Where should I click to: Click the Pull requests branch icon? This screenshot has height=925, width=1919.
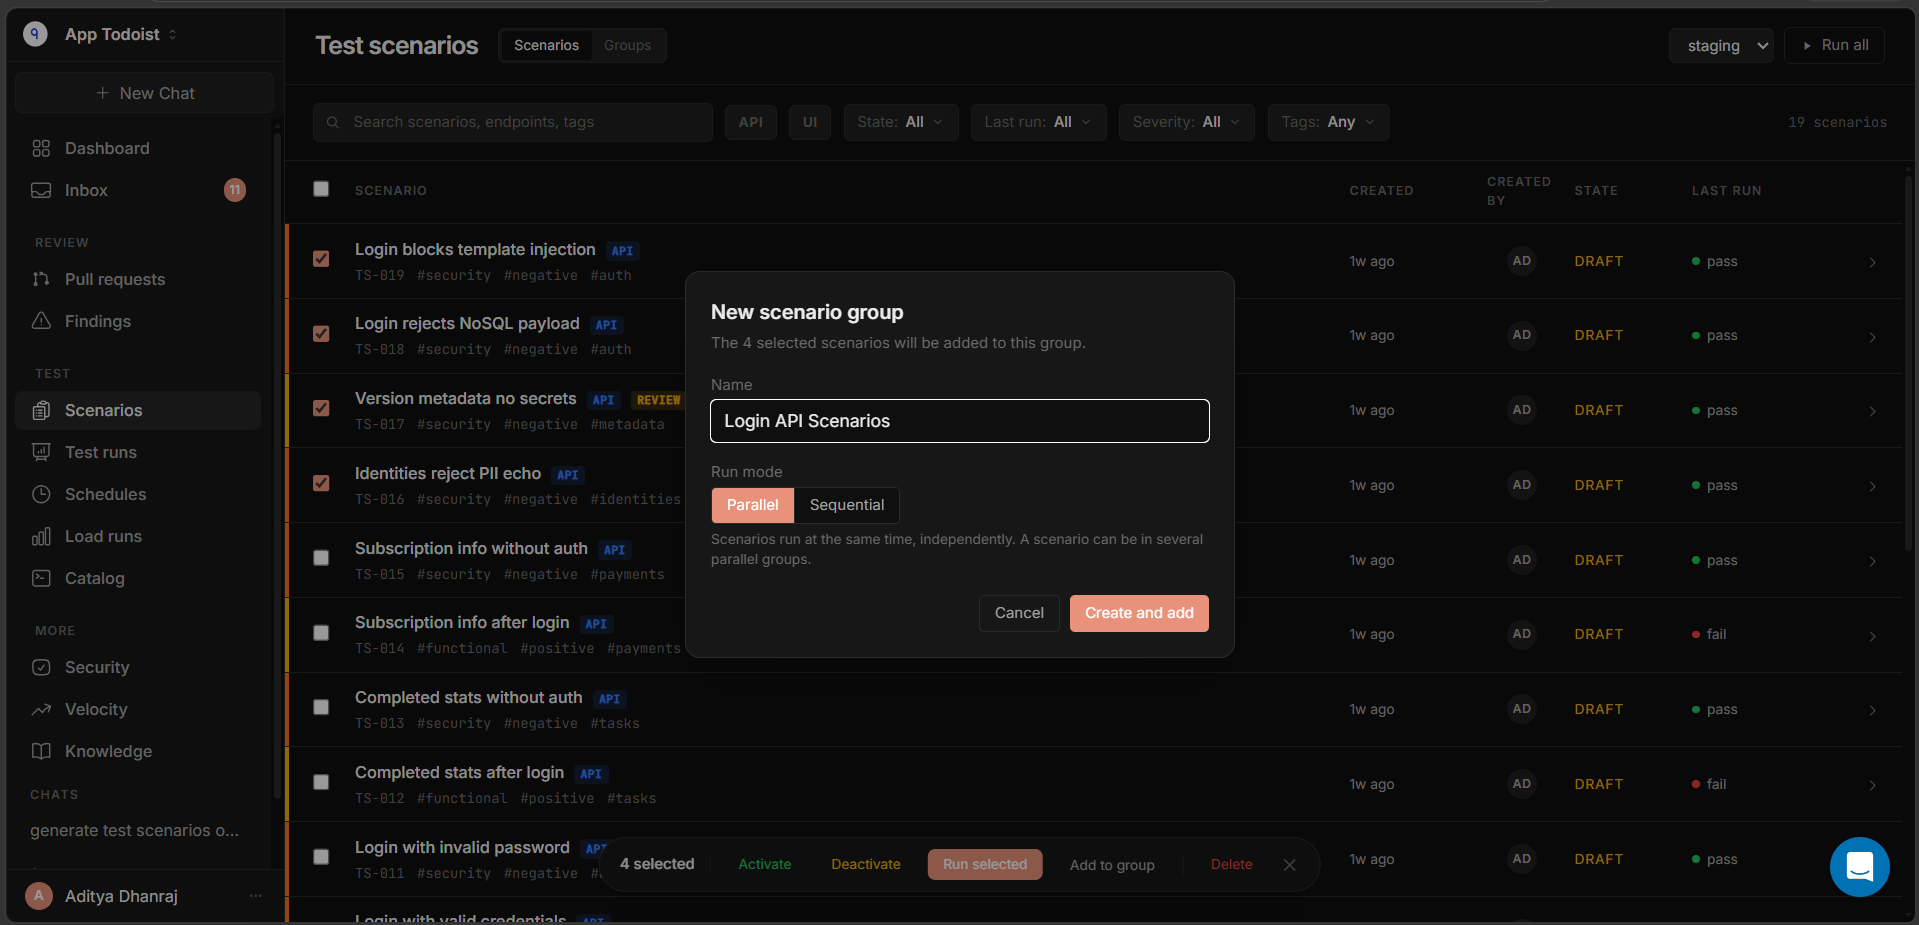pyautogui.click(x=41, y=279)
